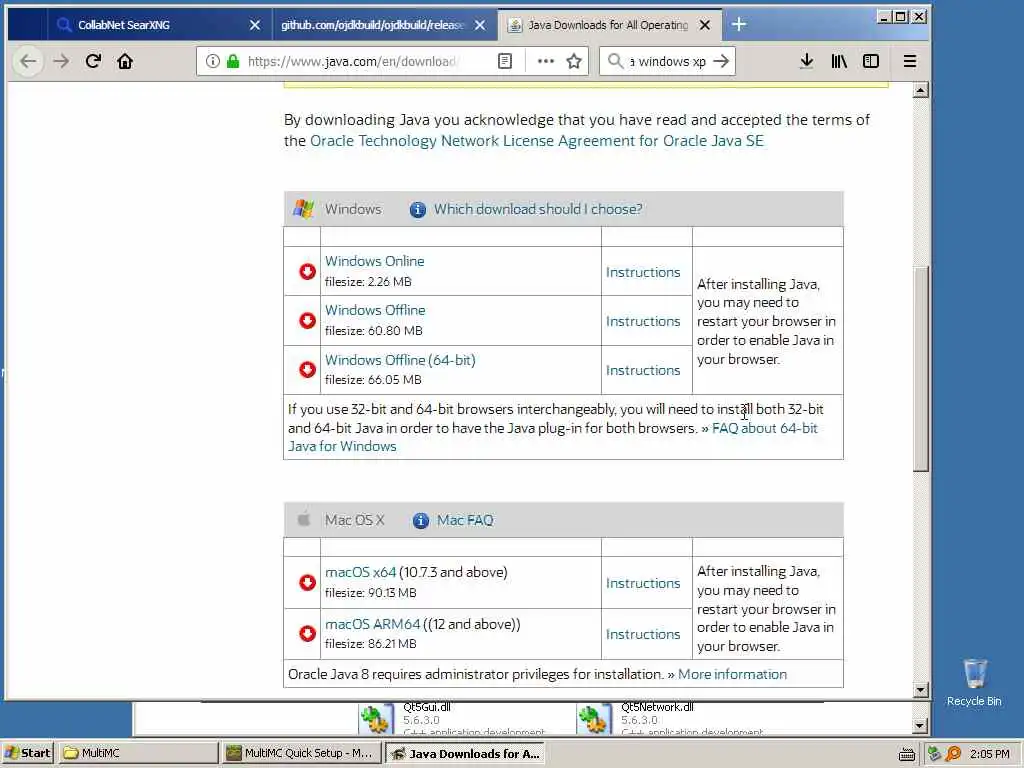
Task: Open Instructions link for macOS ARM64
Action: pos(643,634)
